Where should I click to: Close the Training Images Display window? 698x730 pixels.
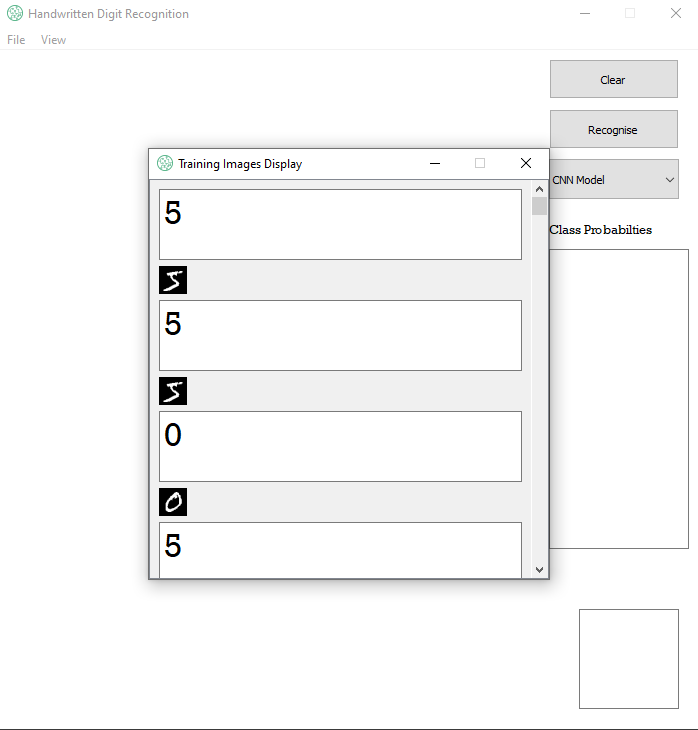pos(526,163)
